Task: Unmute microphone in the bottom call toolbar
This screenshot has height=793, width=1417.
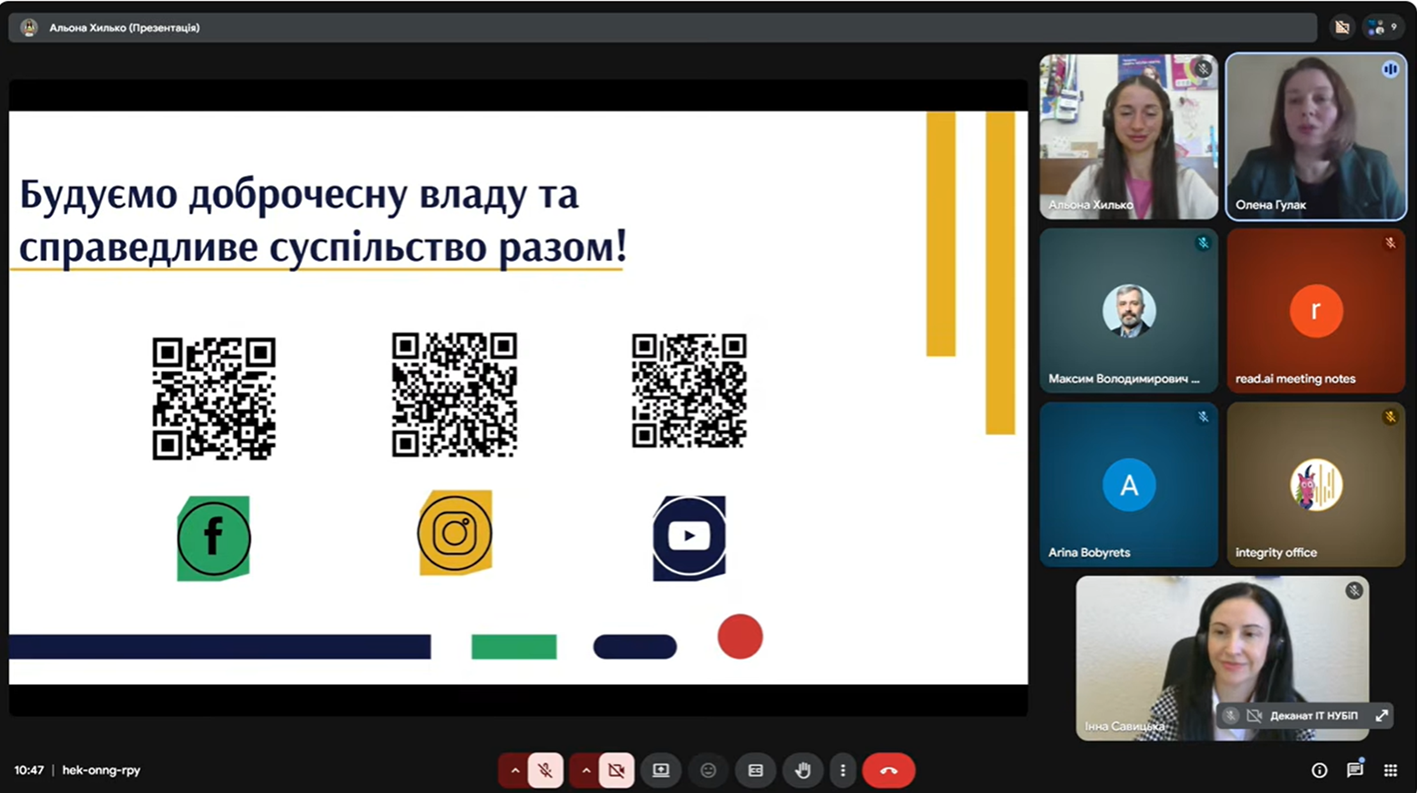Action: click(545, 771)
